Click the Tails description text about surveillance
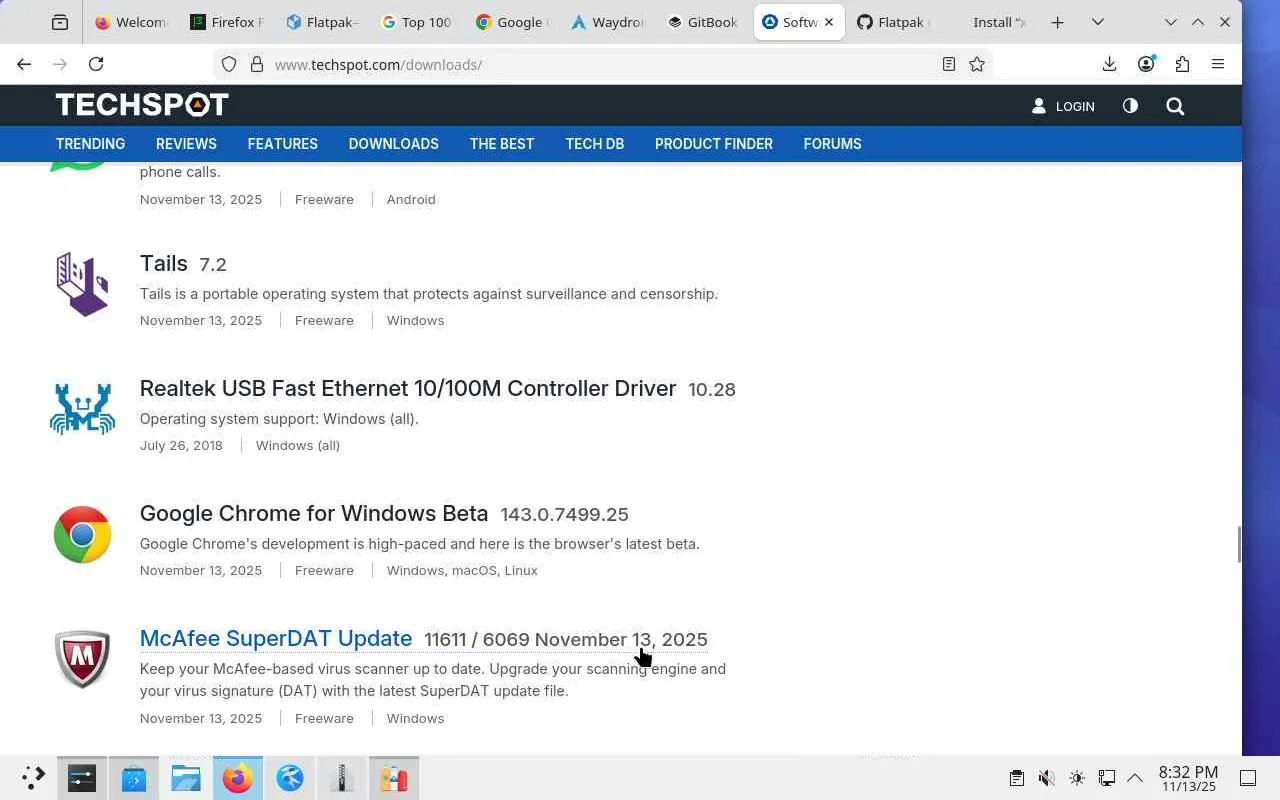Screen dimensions: 1280x800 429,294
